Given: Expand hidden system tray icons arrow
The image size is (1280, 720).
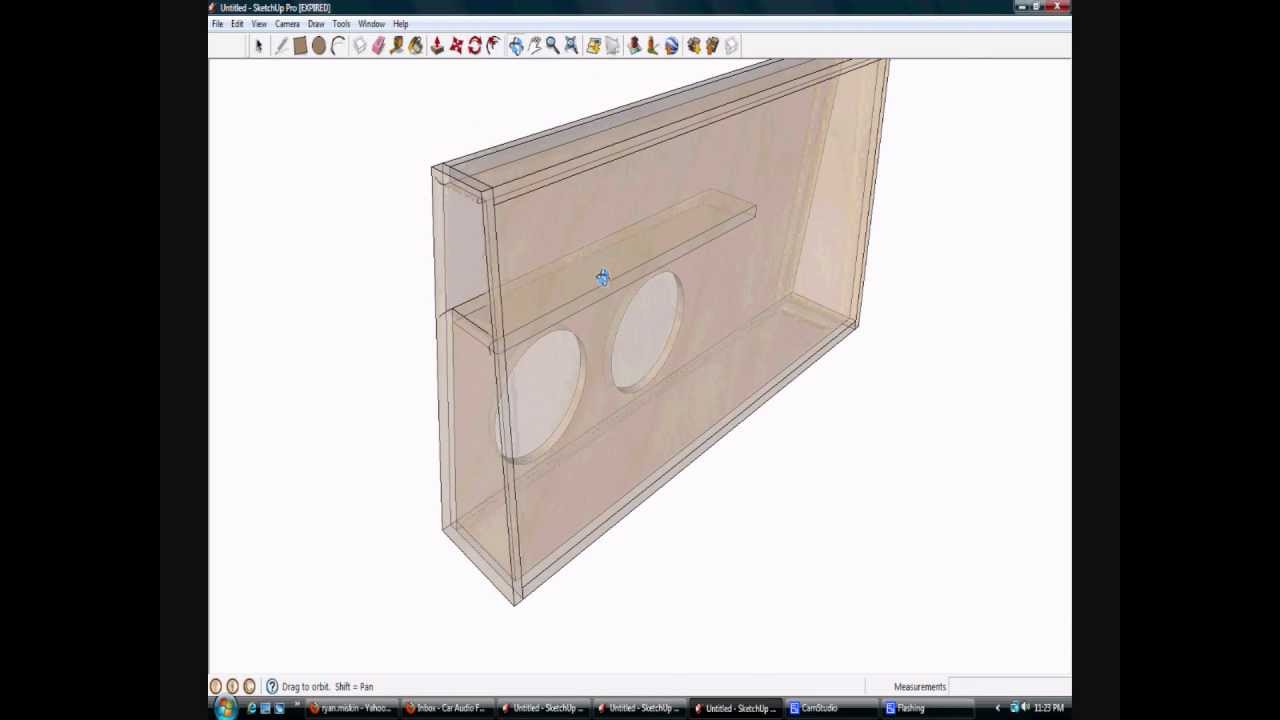Looking at the screenshot, I should pos(997,708).
